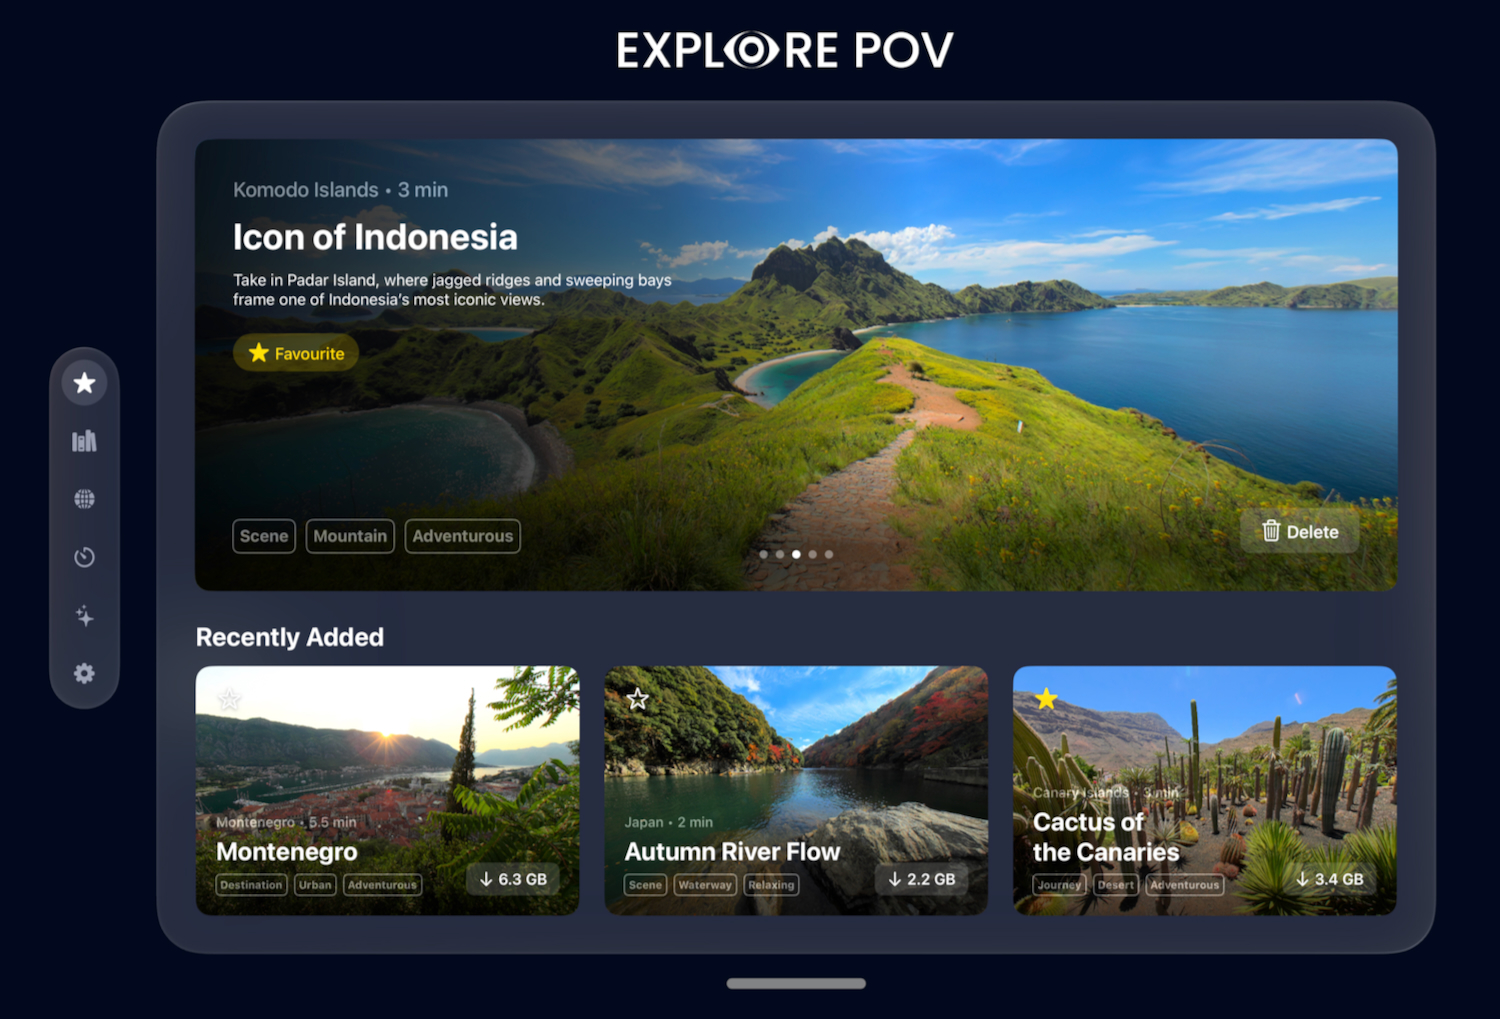Open the Library books icon in sidebar
This screenshot has height=1019, width=1500.
click(85, 441)
